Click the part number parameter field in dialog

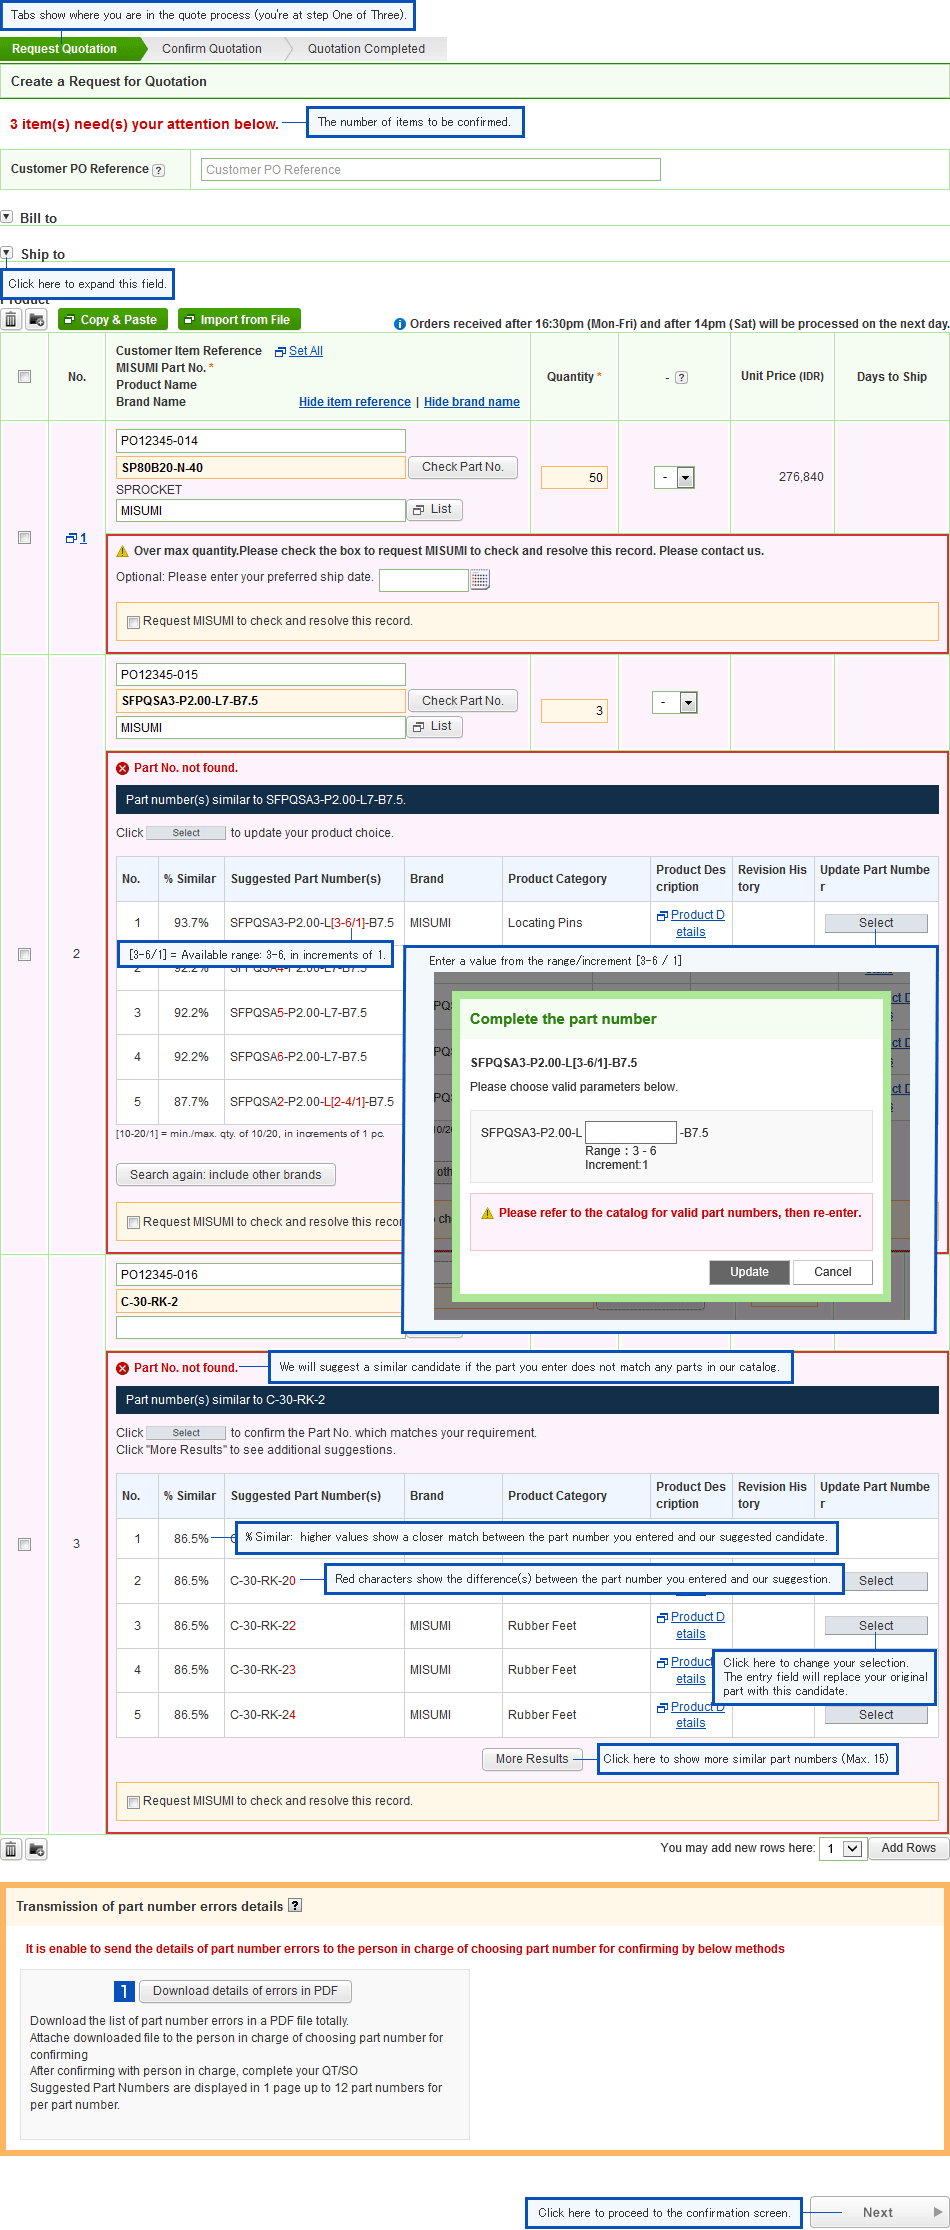pyautogui.click(x=631, y=1133)
